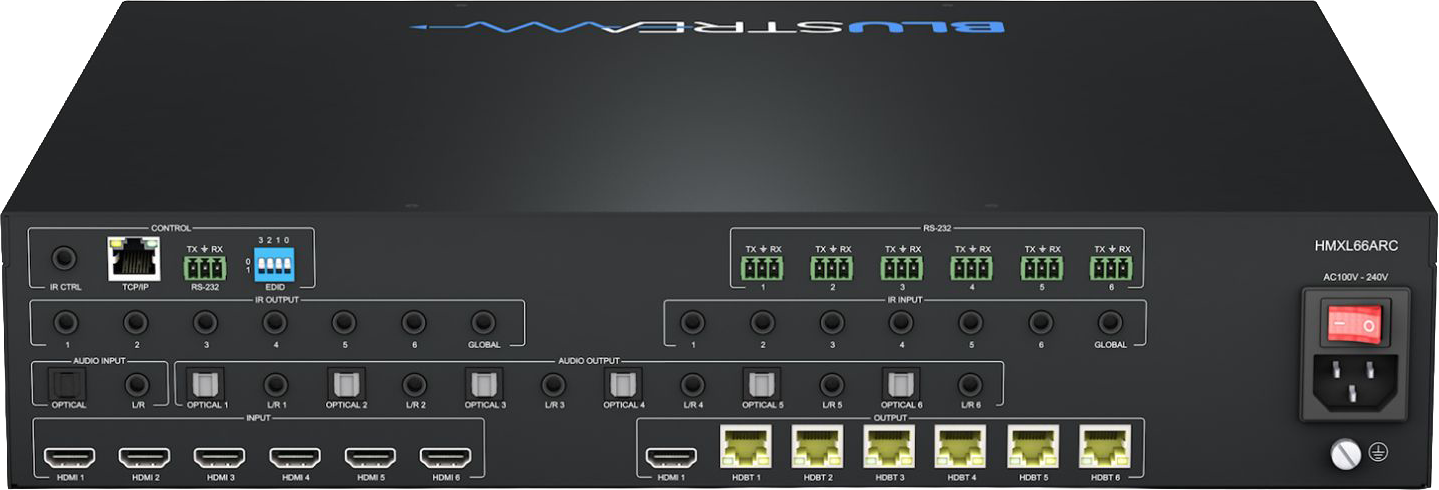Click the HDMI 1 input port
Screen dimensions: 1439x490
(x=69, y=457)
